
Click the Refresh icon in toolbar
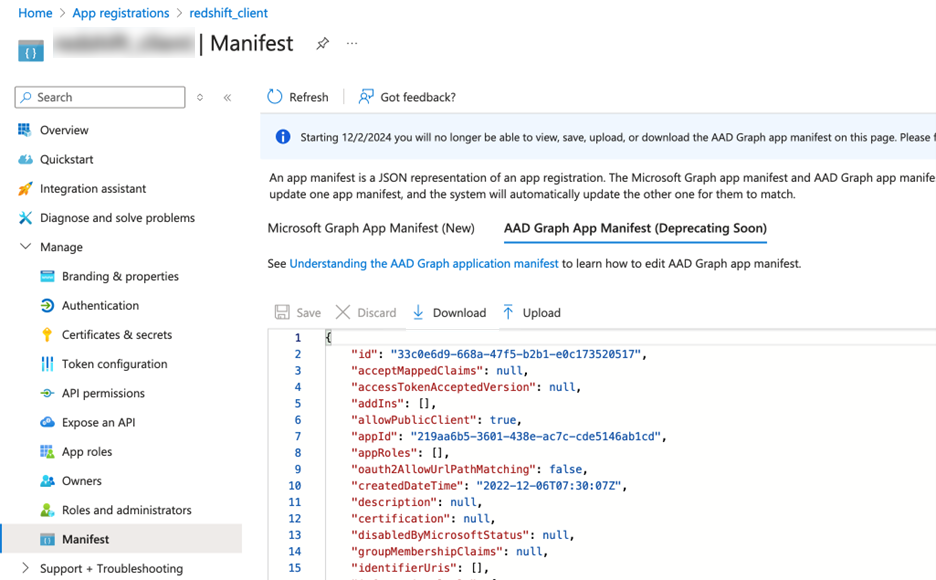click(275, 97)
